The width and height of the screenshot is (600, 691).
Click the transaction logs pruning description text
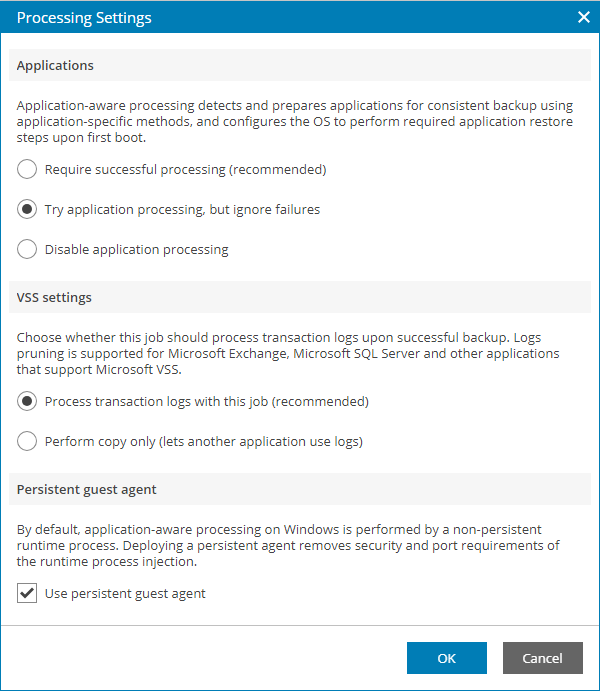[290, 353]
